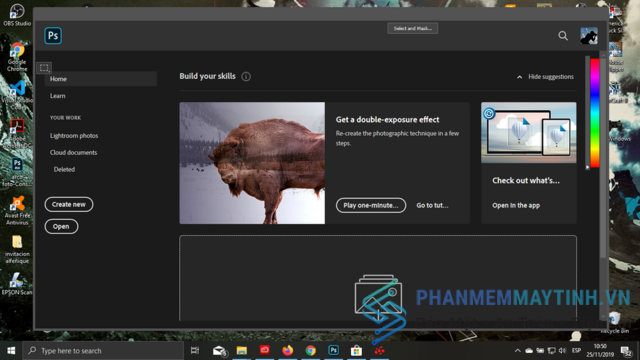Open the Mail app in the taskbar

pyautogui.click(x=219, y=351)
